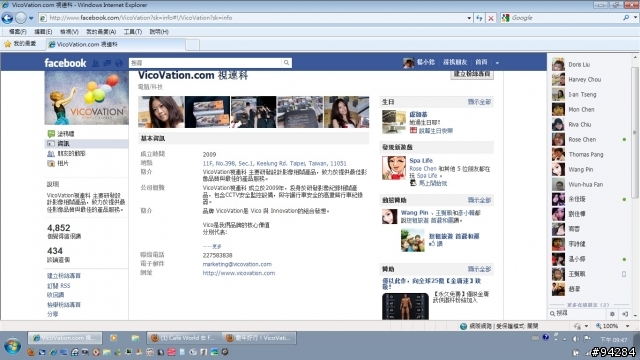Click the IE forward arrow button
The image size is (640, 360).
[x=21, y=18]
